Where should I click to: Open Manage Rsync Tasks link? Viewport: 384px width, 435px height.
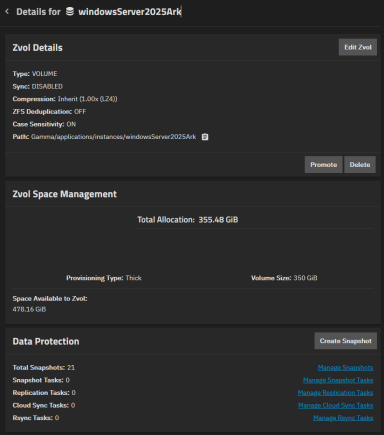click(x=343, y=418)
